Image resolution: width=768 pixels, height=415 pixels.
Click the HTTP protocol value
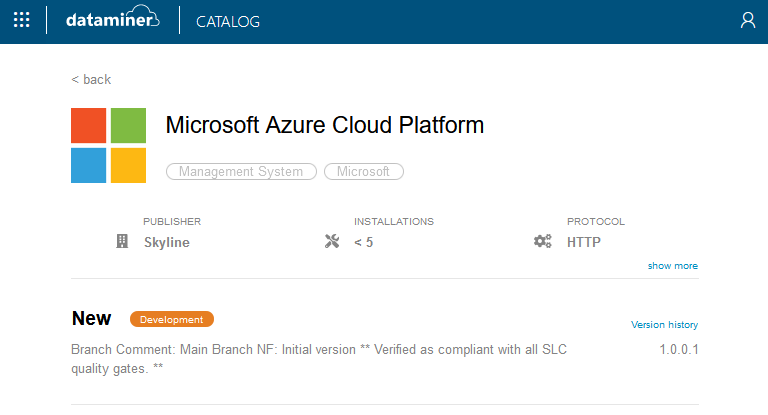pyautogui.click(x=583, y=242)
